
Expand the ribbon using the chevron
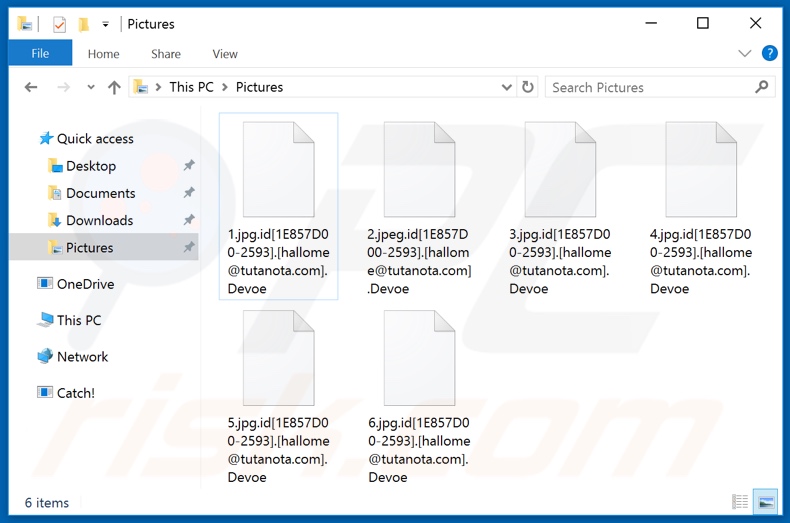(x=744, y=53)
